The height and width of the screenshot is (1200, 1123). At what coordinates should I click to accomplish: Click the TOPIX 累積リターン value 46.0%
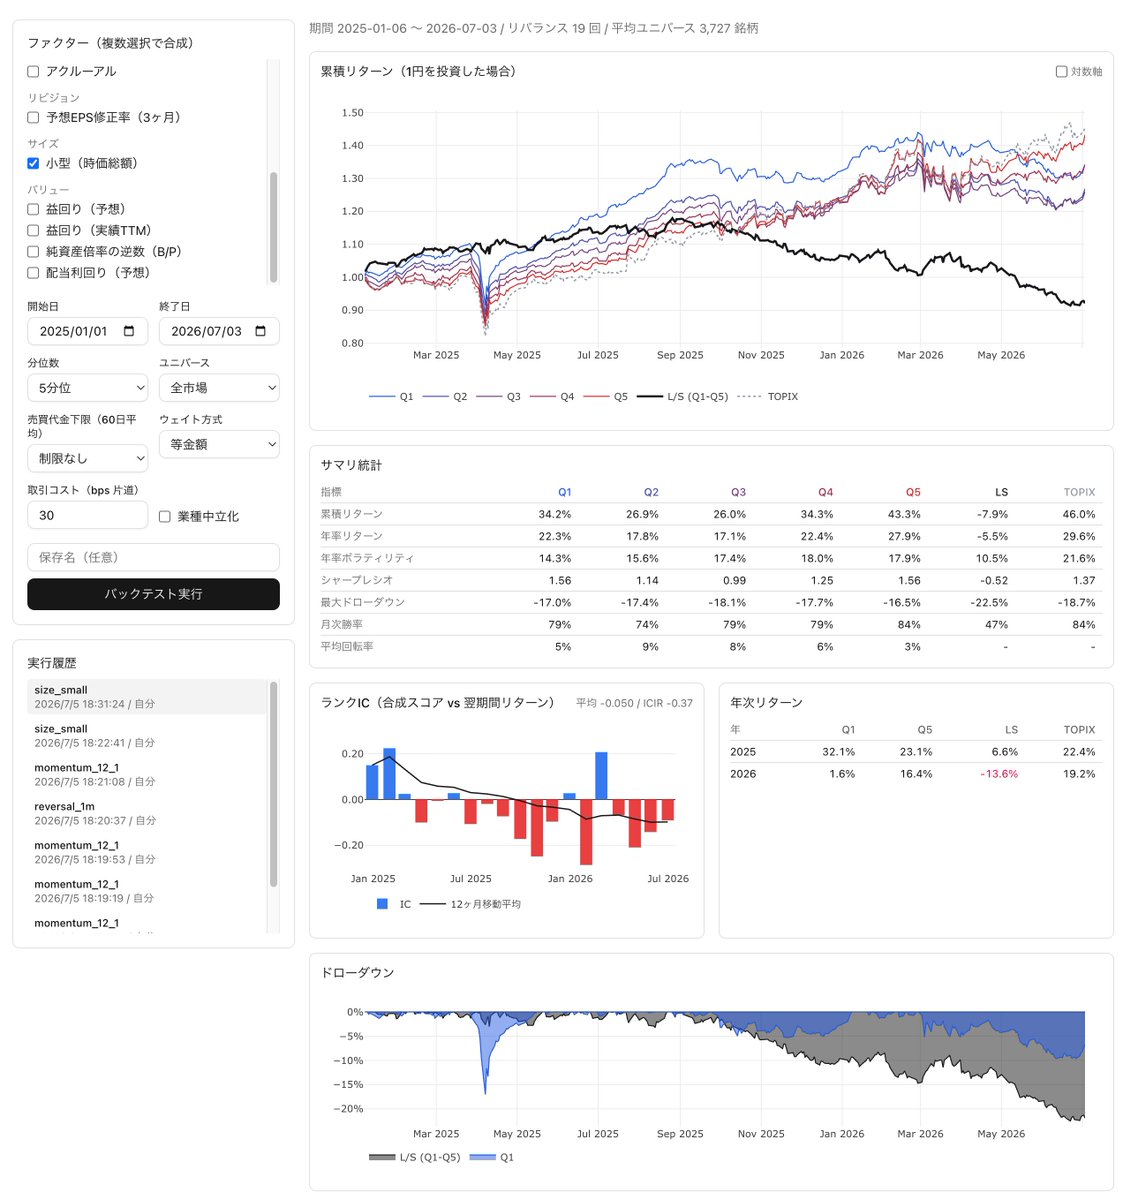(x=1079, y=514)
